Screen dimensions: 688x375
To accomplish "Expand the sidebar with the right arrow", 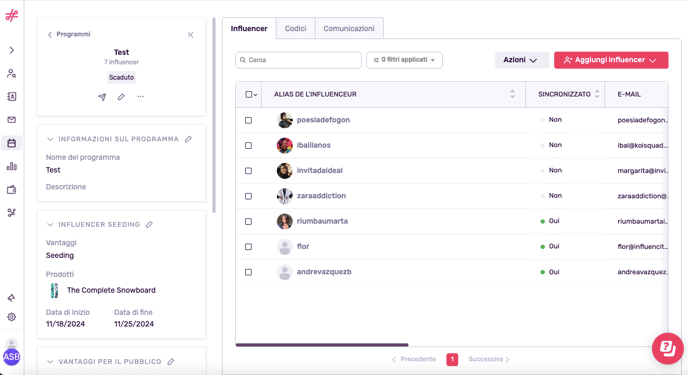I will (12, 50).
